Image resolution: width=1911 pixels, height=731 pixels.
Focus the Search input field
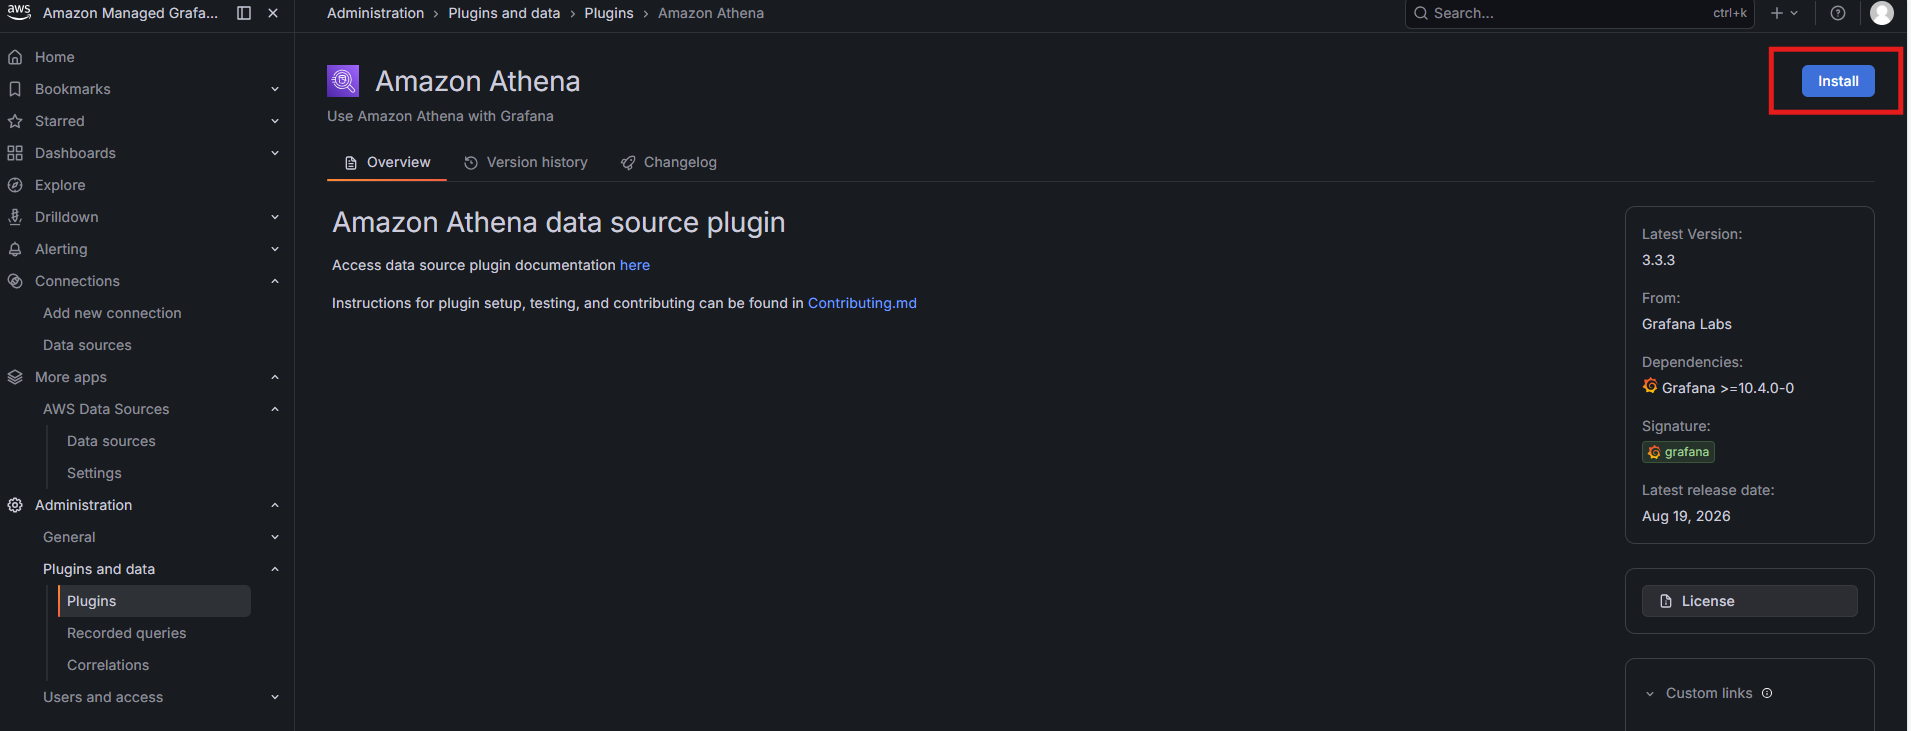coord(1580,13)
